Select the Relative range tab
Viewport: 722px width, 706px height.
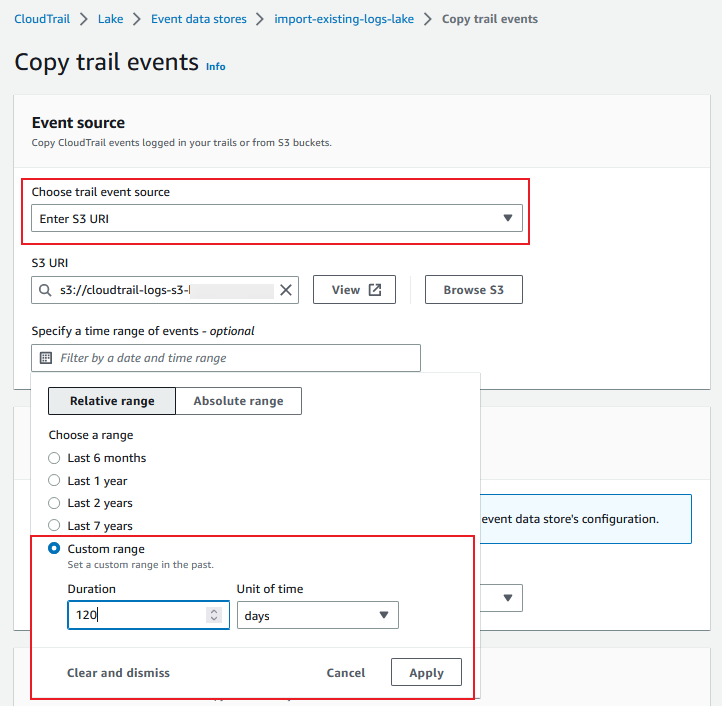tap(112, 401)
